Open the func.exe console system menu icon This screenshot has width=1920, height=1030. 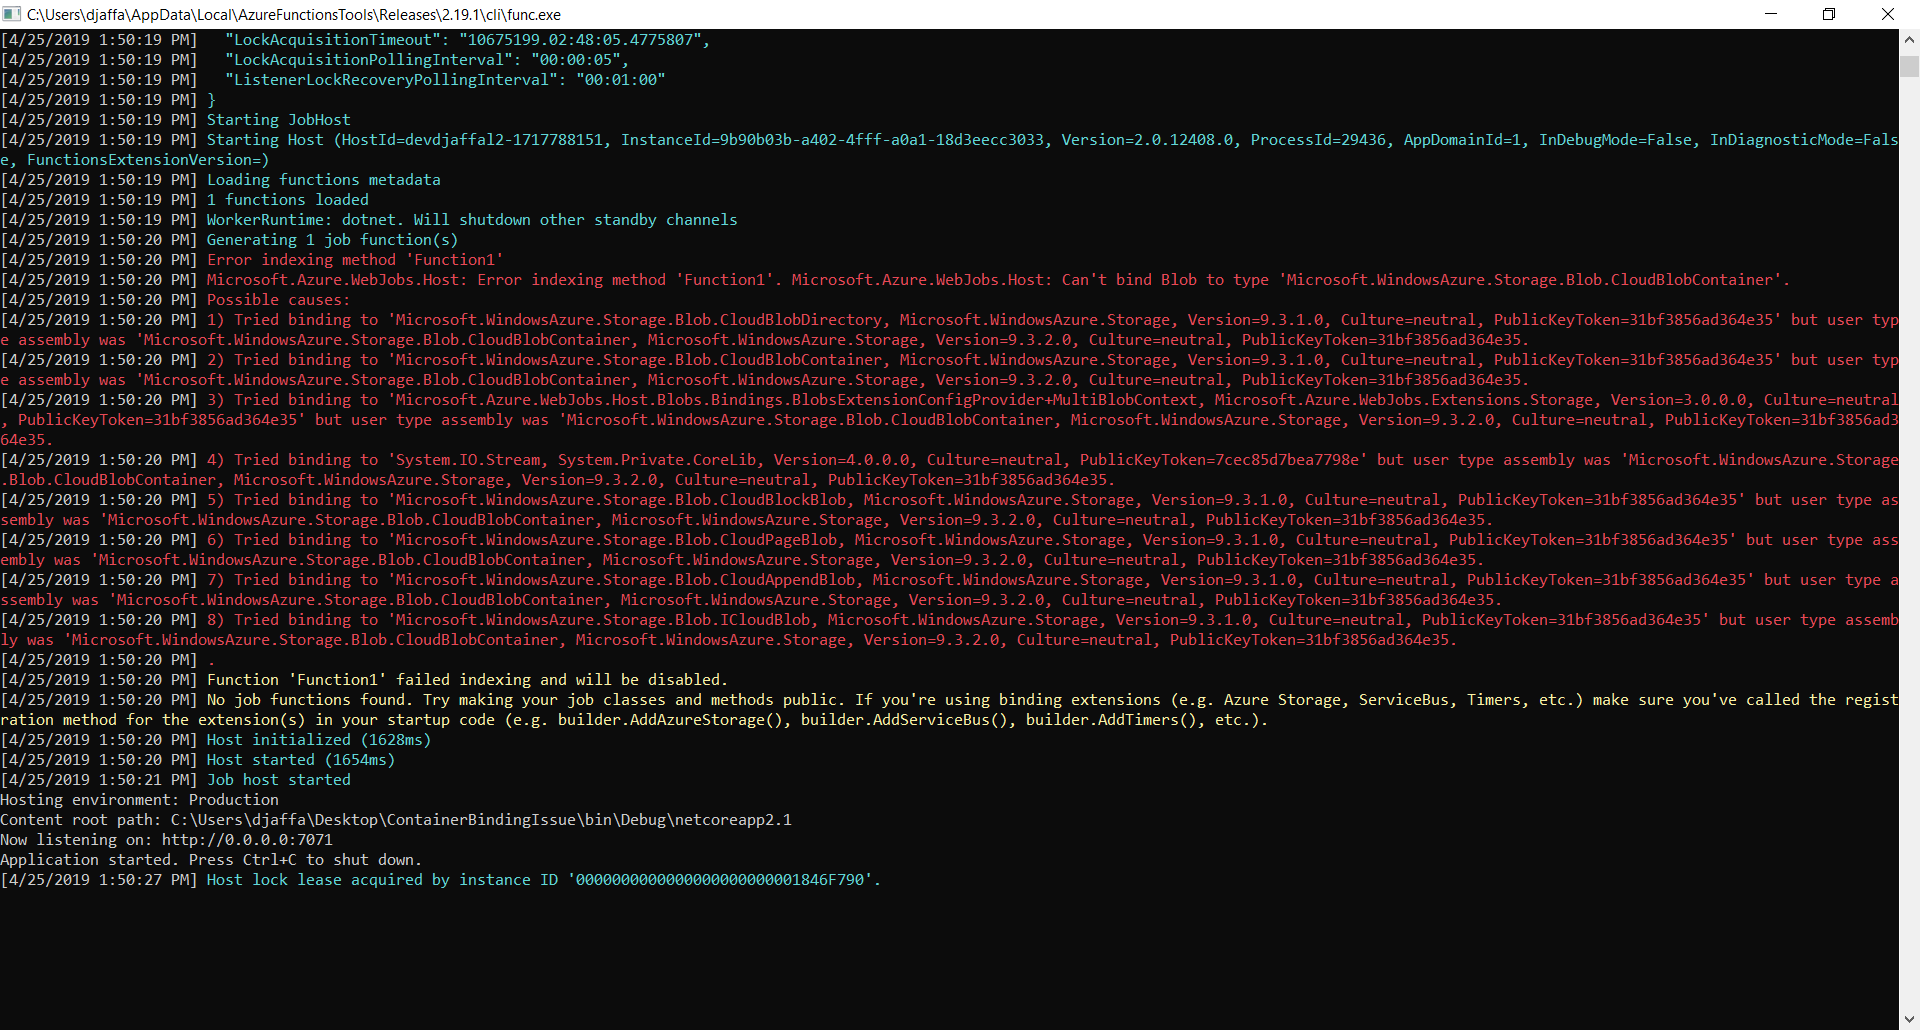pos(11,14)
